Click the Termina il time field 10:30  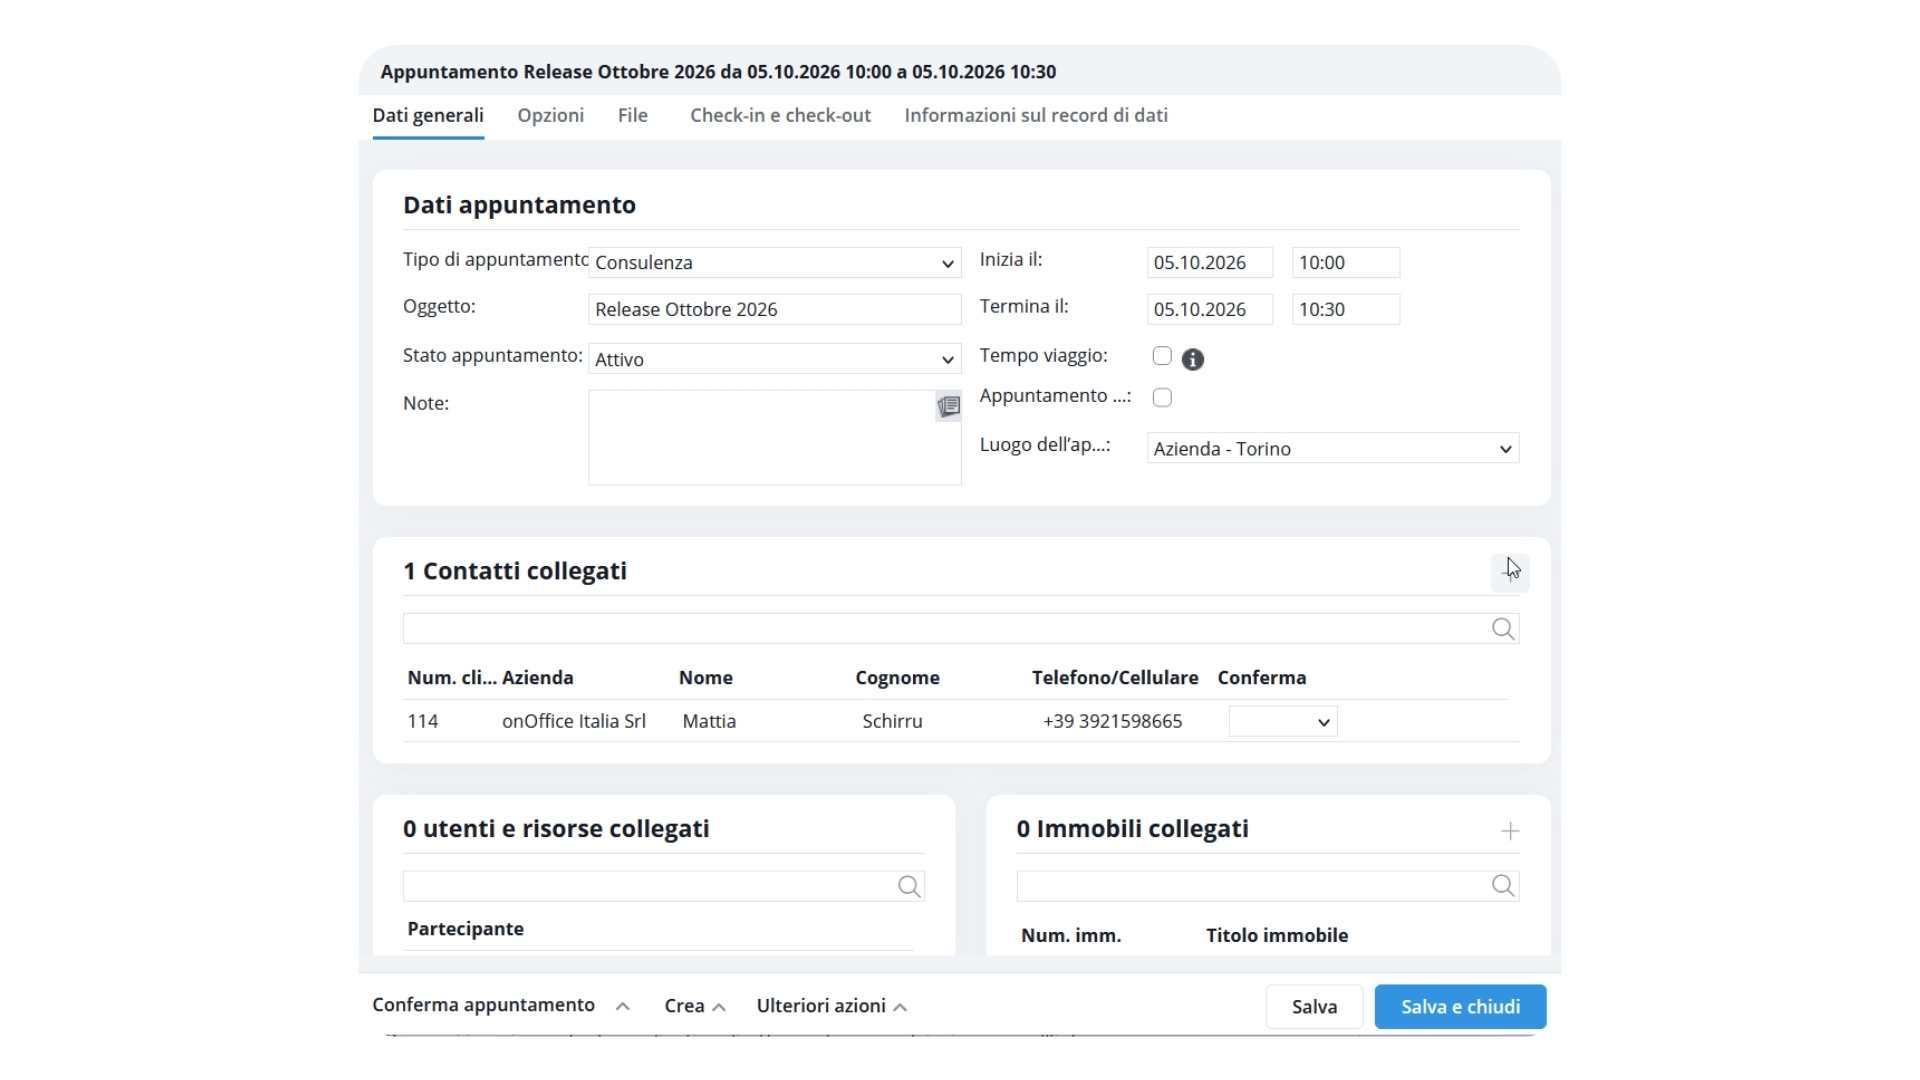[1345, 309]
